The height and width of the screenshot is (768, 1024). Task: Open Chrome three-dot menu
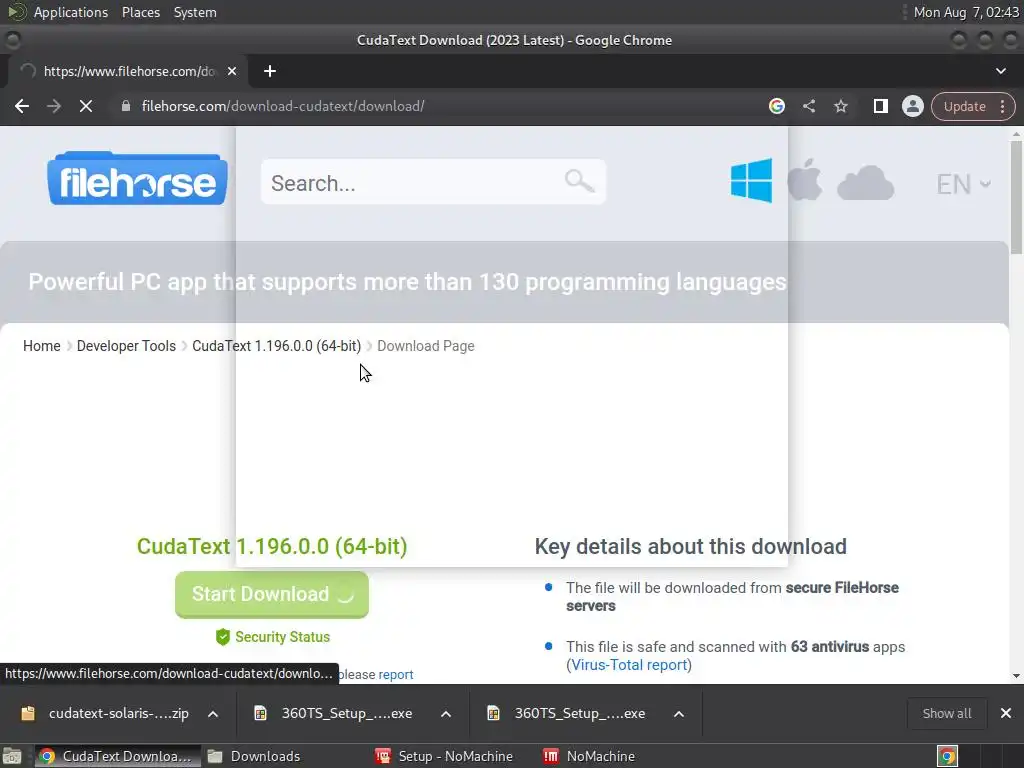[x=1002, y=106]
